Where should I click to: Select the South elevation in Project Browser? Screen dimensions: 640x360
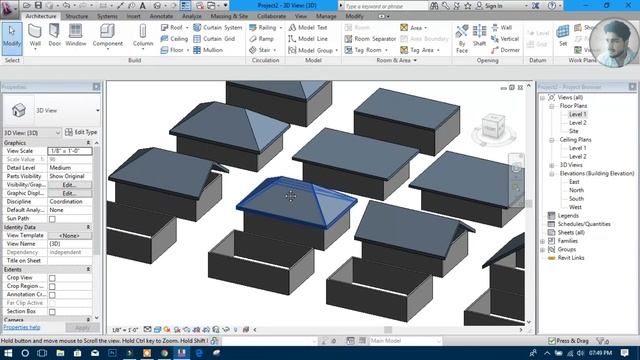(x=576, y=199)
